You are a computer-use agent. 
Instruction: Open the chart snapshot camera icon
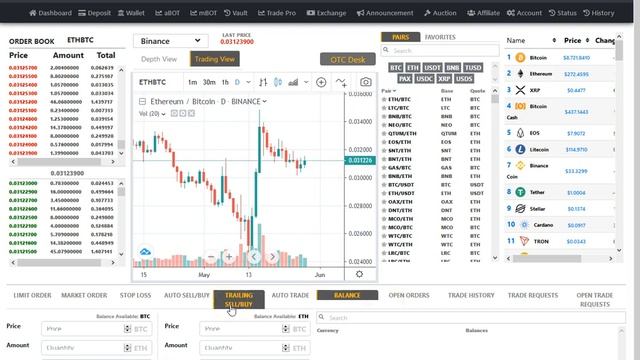click(x=366, y=82)
